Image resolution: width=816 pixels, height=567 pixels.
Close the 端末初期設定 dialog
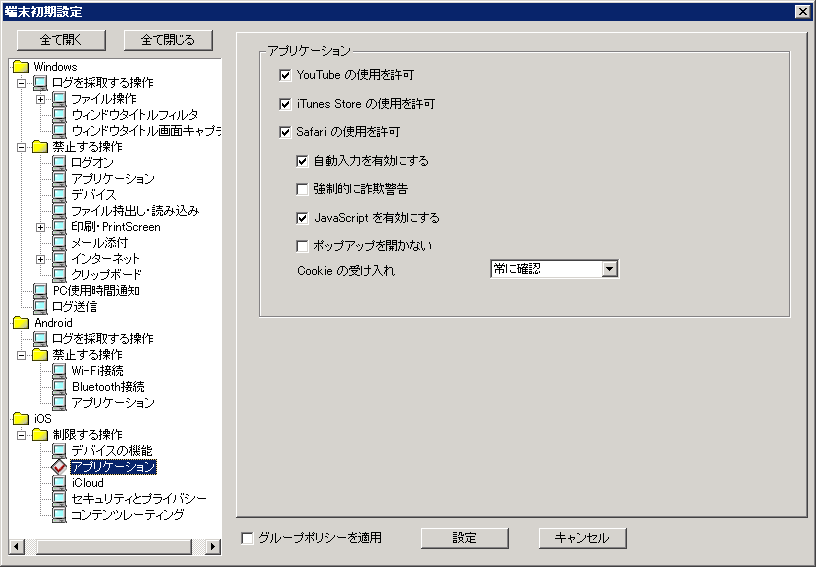tap(802, 11)
